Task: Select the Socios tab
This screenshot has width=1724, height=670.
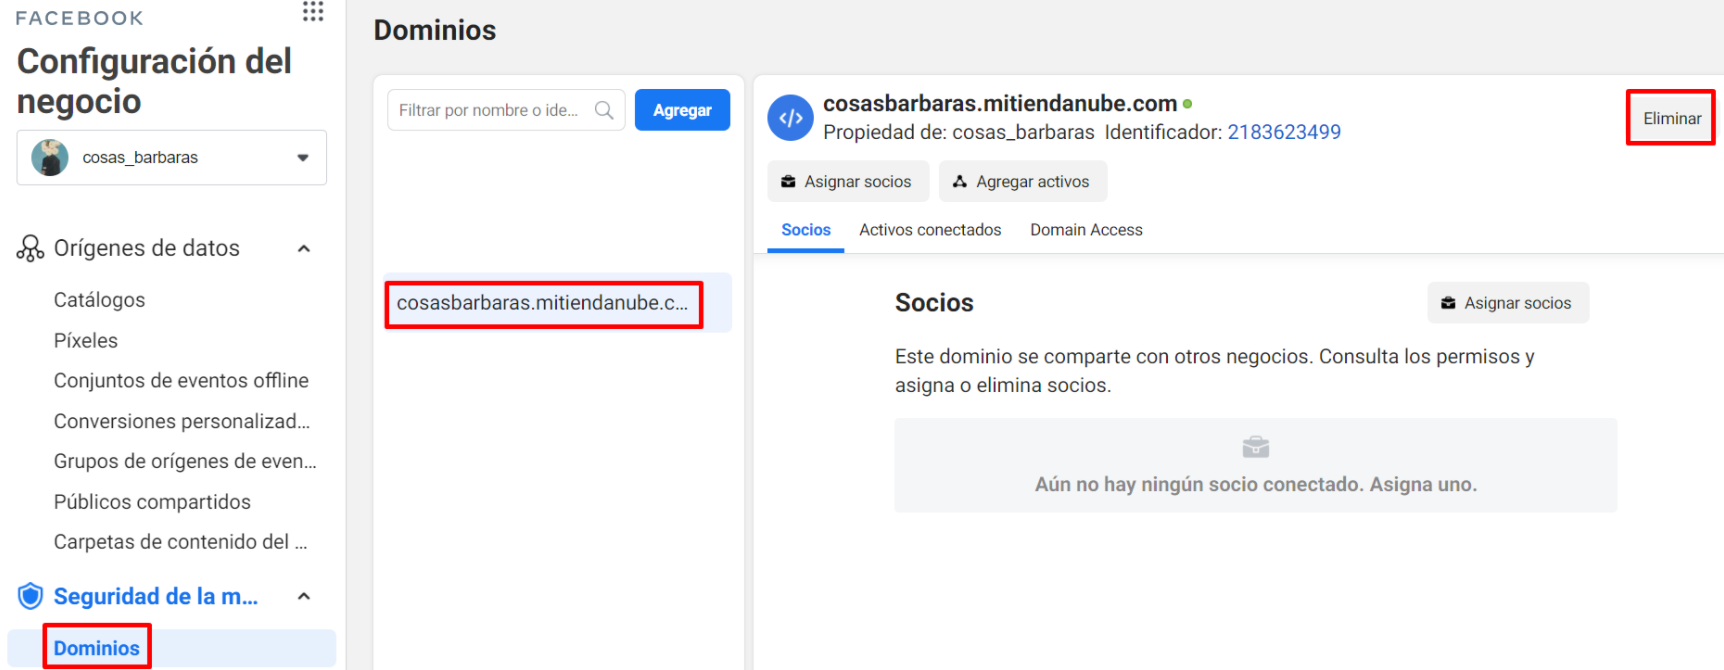Action: pos(806,230)
